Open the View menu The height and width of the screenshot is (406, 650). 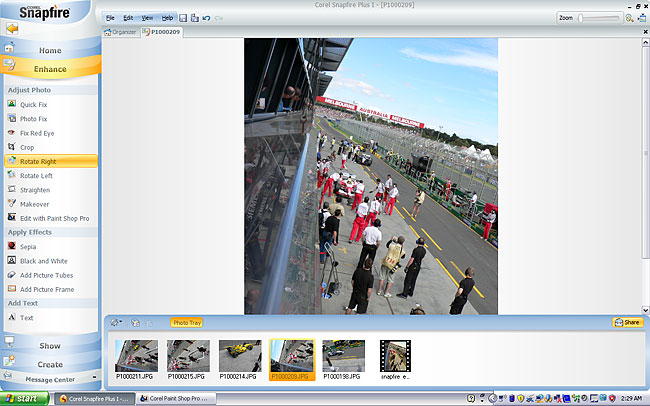pyautogui.click(x=147, y=18)
